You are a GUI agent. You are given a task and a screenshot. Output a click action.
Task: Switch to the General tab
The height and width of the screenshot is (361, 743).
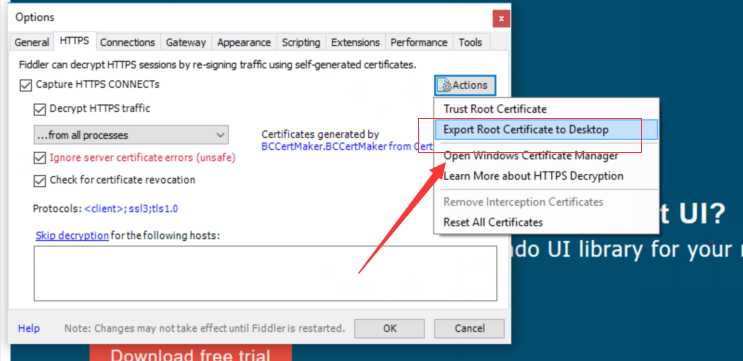click(x=31, y=42)
